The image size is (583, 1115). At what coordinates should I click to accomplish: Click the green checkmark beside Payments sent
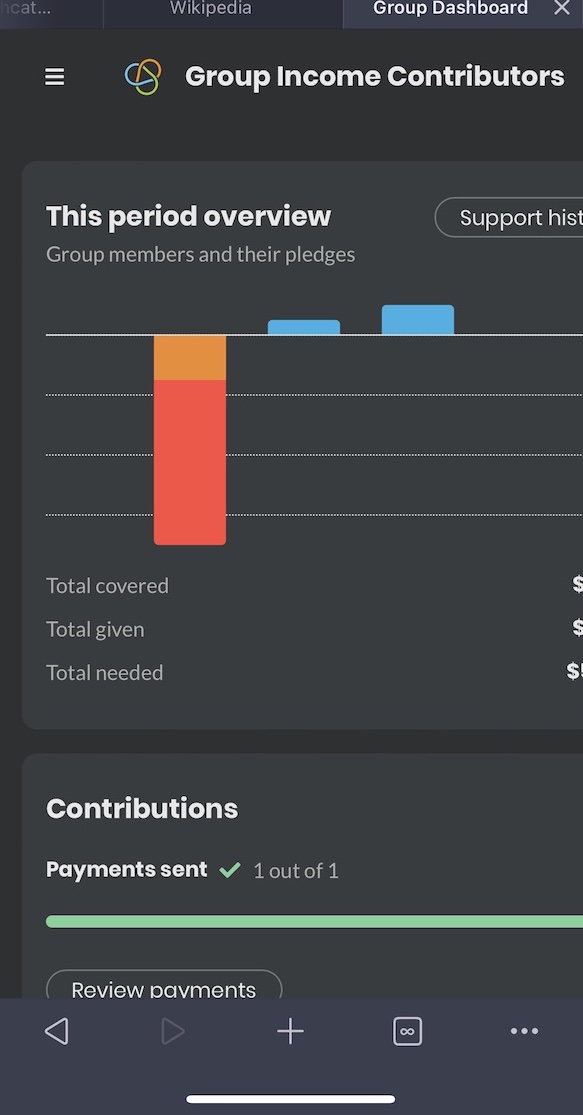tap(230, 869)
